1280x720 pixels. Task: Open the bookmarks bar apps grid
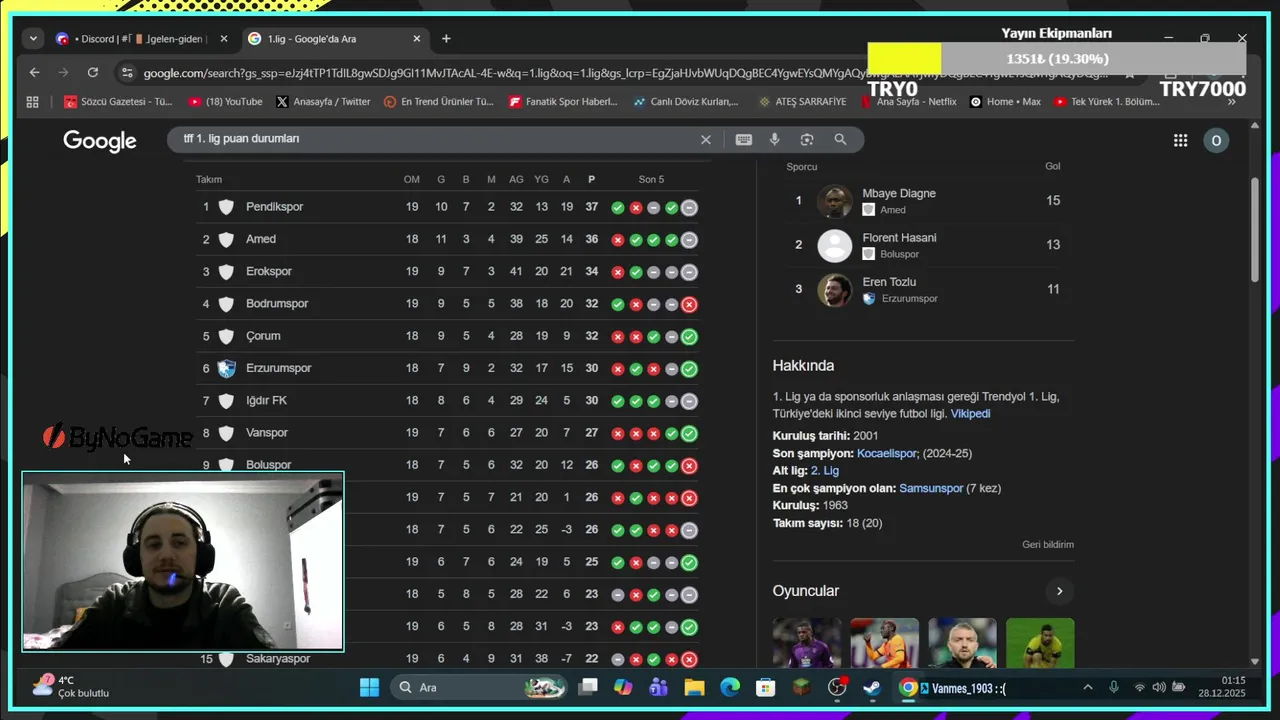[x=32, y=102]
